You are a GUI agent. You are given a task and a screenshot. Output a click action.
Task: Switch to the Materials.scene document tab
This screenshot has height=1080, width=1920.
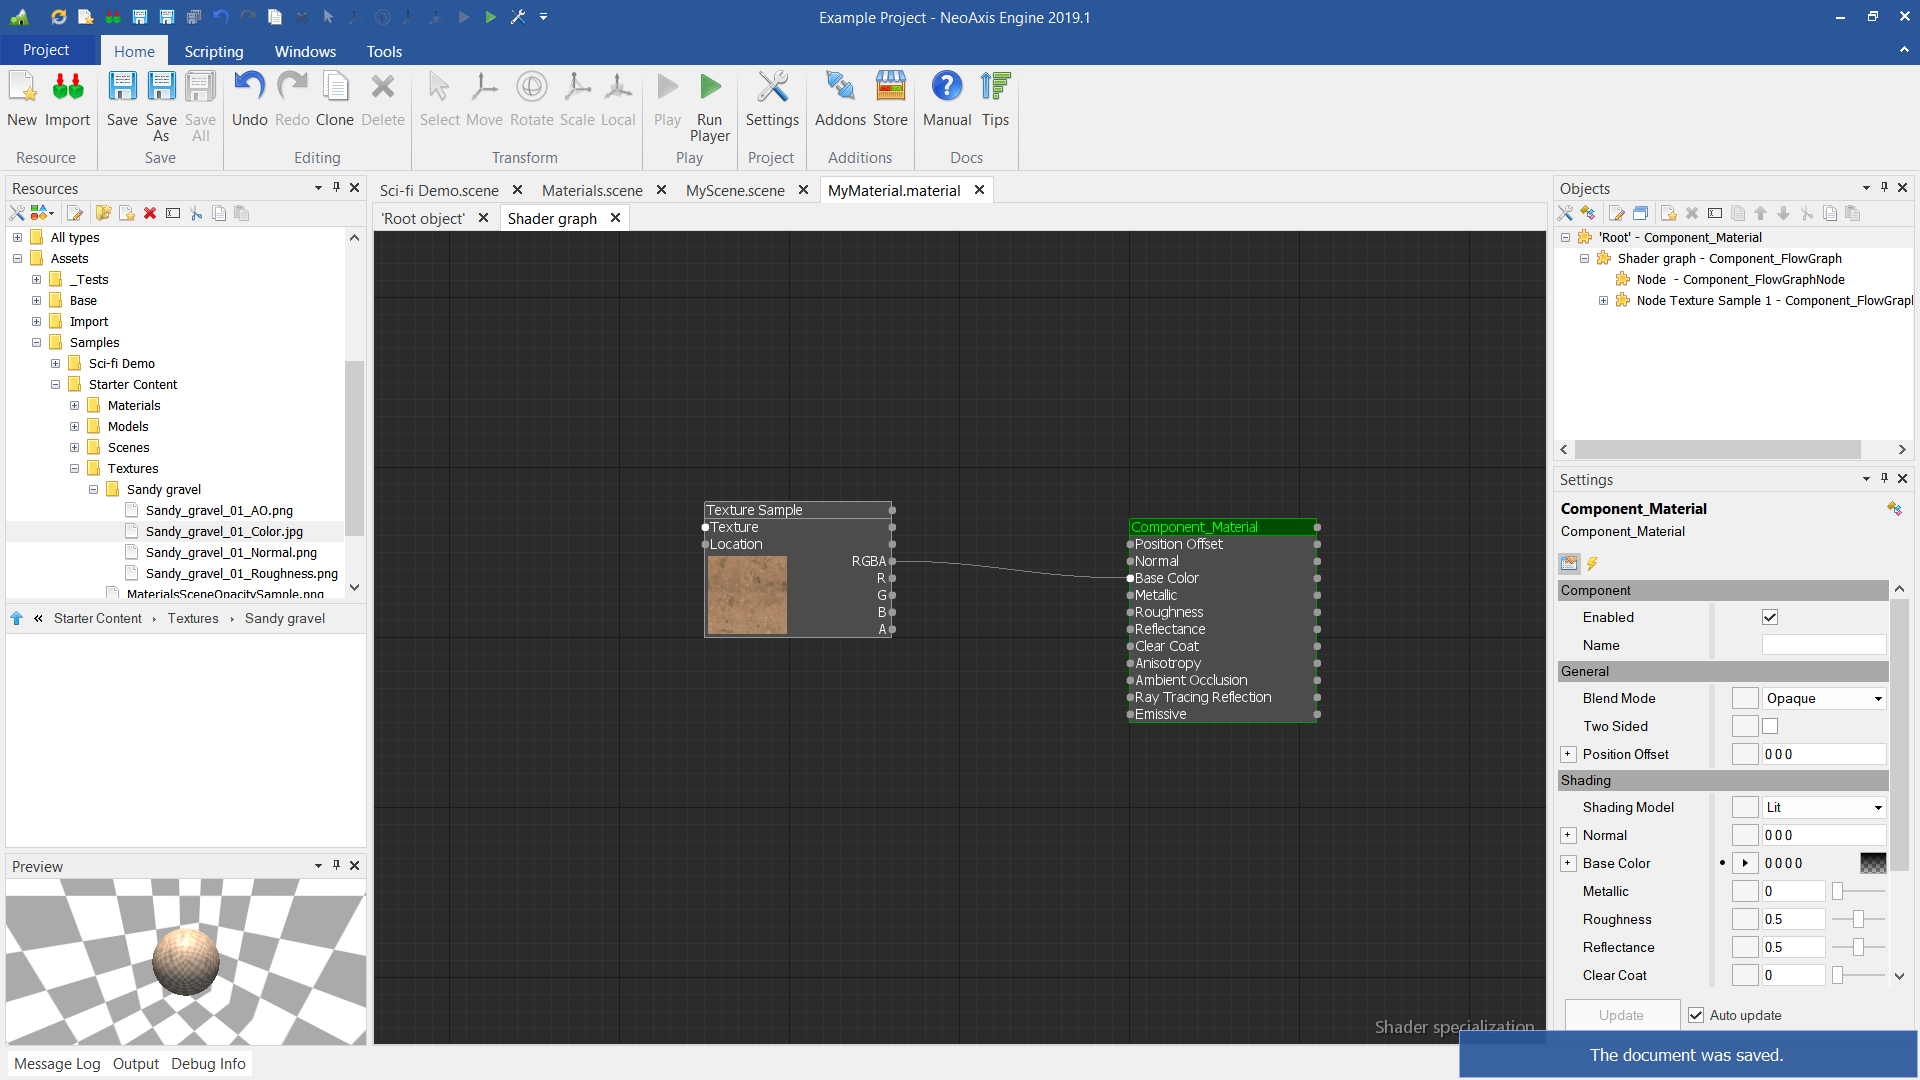pos(592,190)
